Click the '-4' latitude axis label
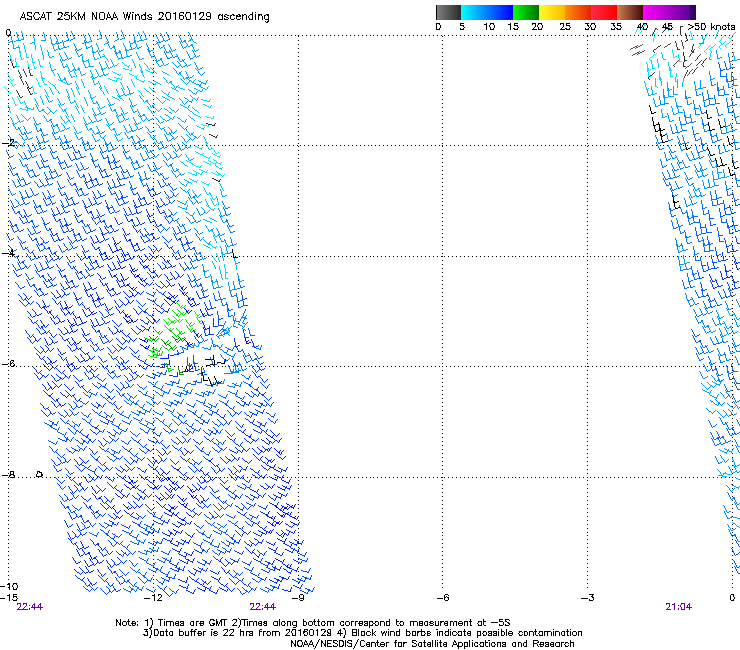740x650 pixels. point(8,253)
